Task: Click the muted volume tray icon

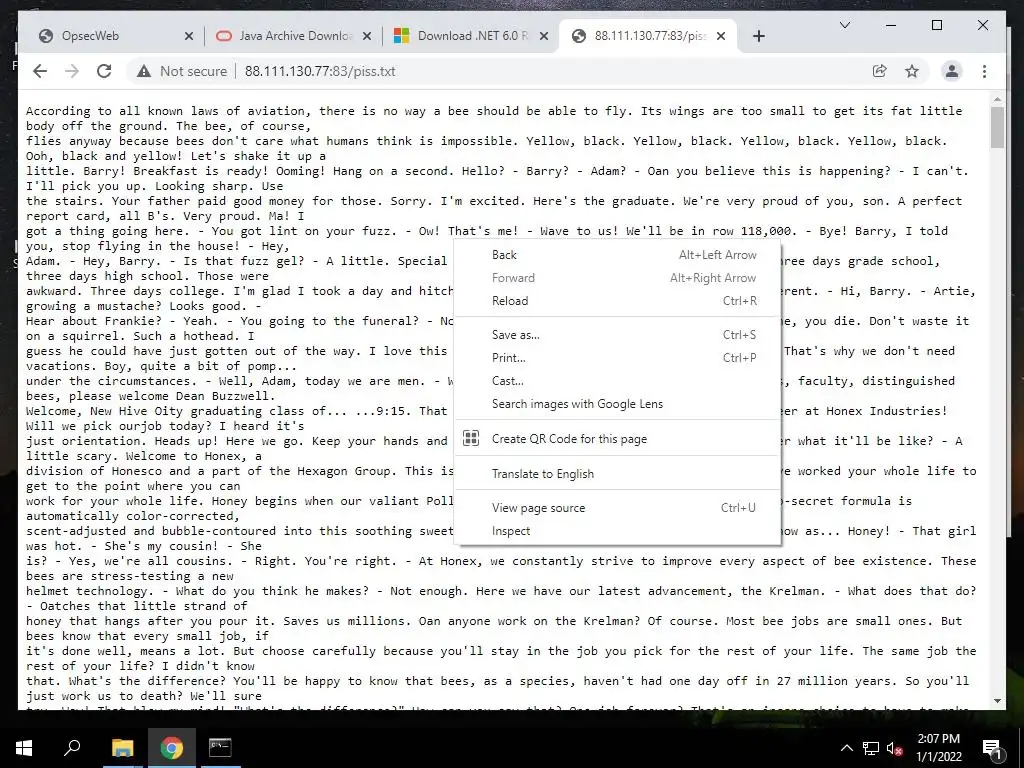Action: click(894, 748)
